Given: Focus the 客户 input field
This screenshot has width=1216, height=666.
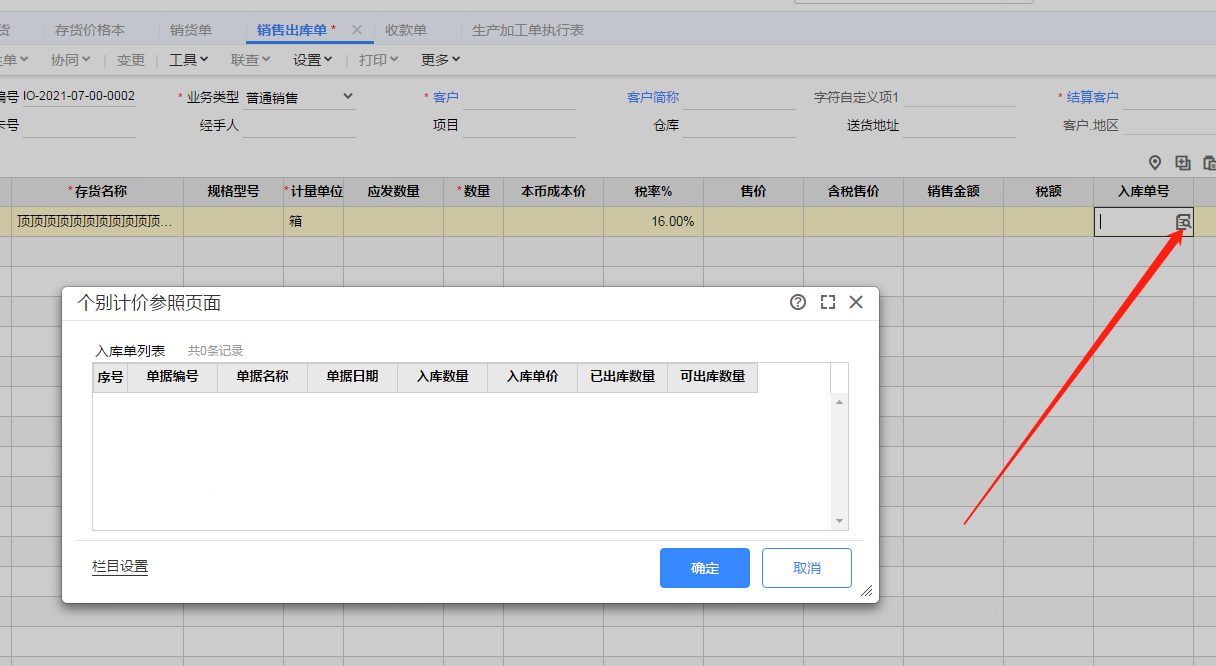Looking at the screenshot, I should [519, 98].
